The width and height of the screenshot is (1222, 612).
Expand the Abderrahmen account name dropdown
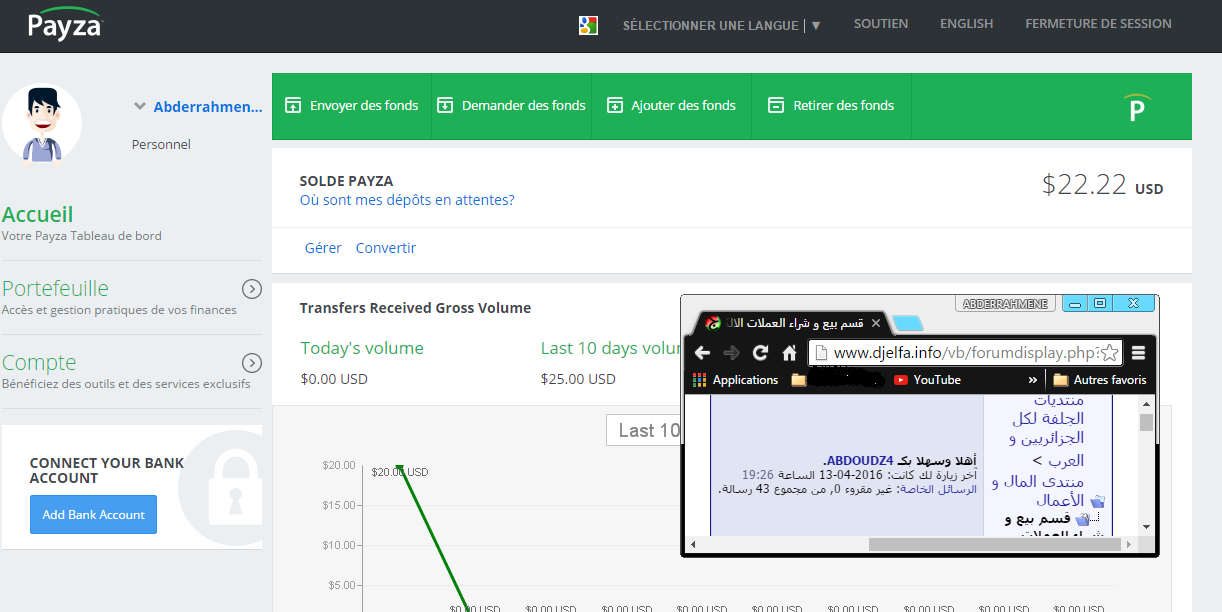[198, 106]
